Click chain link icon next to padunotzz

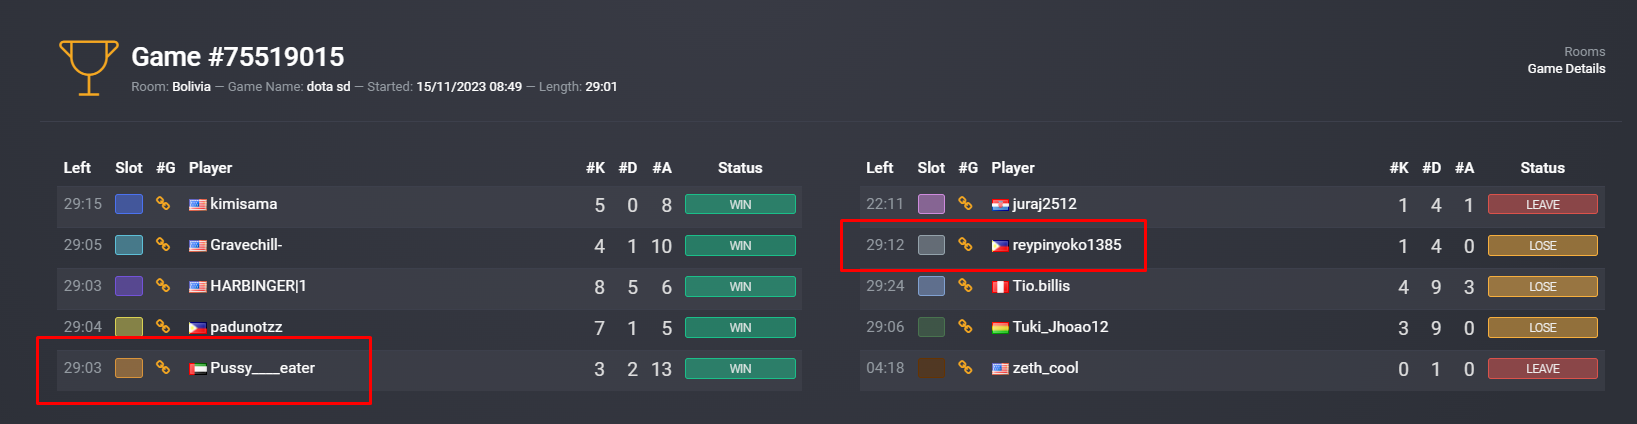[163, 327]
